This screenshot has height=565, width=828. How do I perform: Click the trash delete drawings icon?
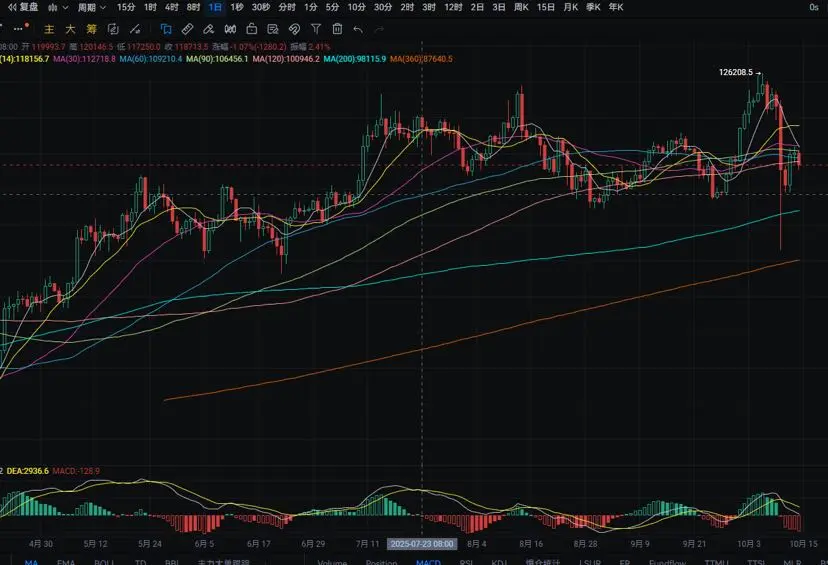pos(337,29)
